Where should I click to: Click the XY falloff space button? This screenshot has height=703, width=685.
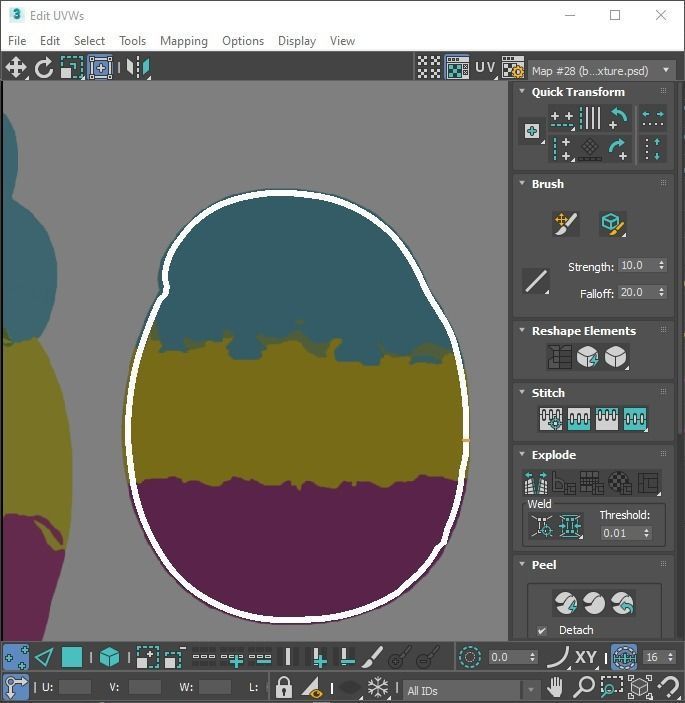[585, 657]
